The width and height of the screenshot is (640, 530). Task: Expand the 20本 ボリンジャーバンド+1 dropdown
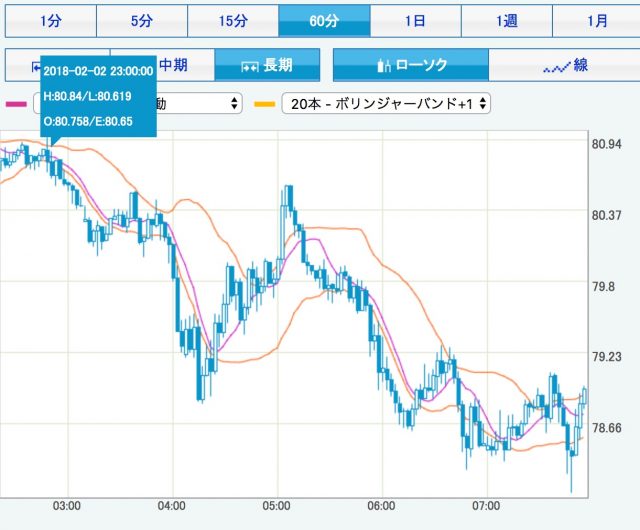(x=385, y=103)
